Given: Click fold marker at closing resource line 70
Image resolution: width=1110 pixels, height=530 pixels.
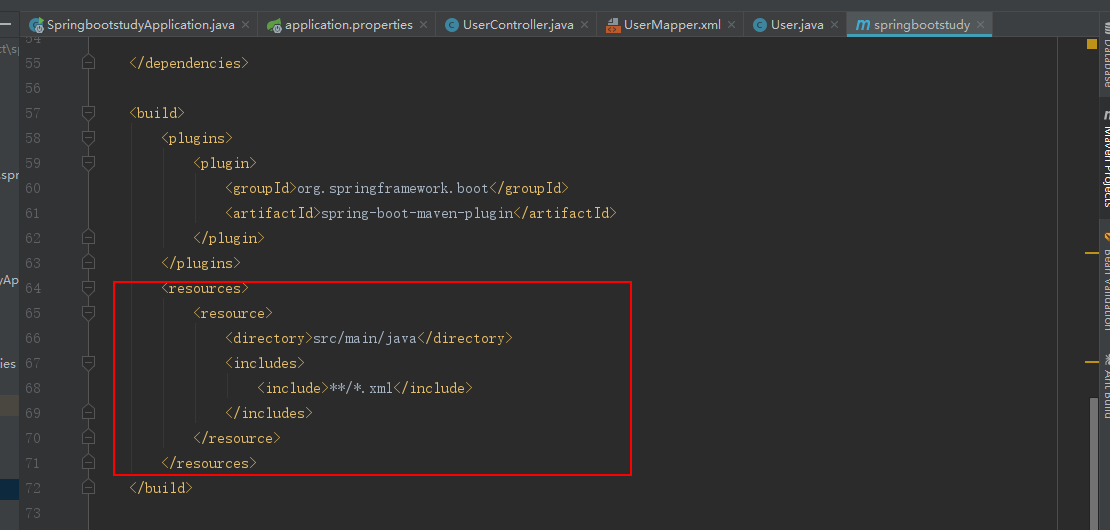Looking at the screenshot, I should click(x=88, y=438).
